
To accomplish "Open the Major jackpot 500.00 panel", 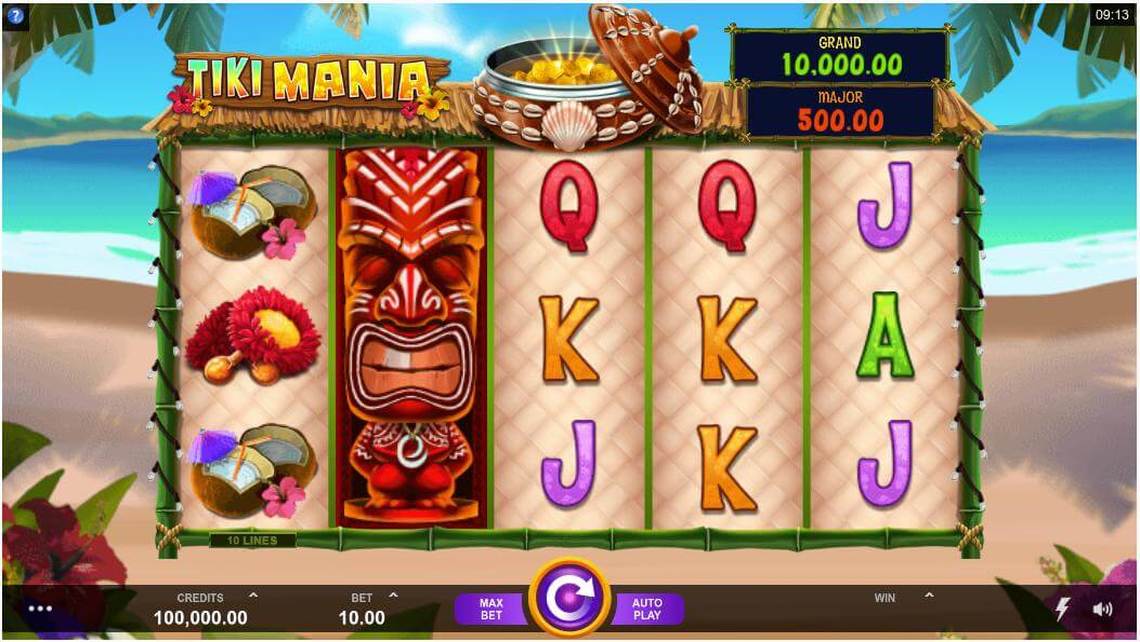I will coord(840,111).
